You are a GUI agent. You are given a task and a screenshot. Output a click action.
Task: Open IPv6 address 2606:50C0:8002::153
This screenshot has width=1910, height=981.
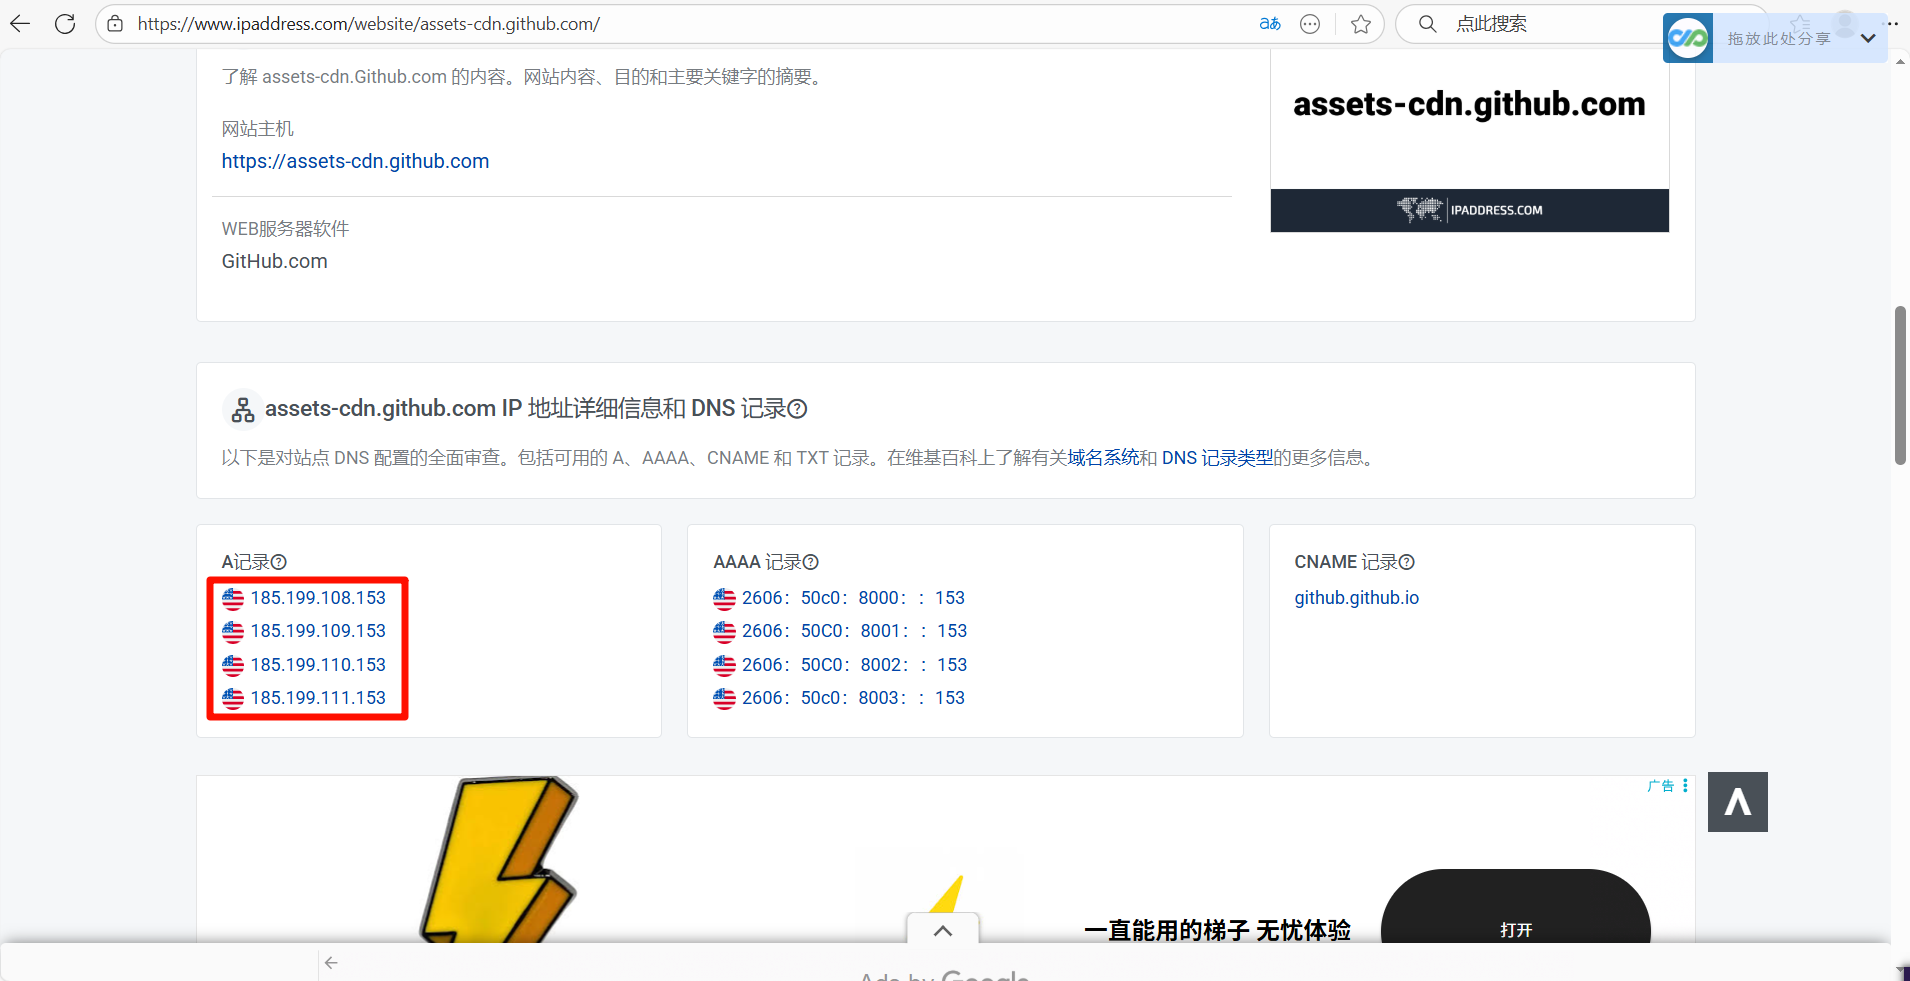tap(854, 665)
